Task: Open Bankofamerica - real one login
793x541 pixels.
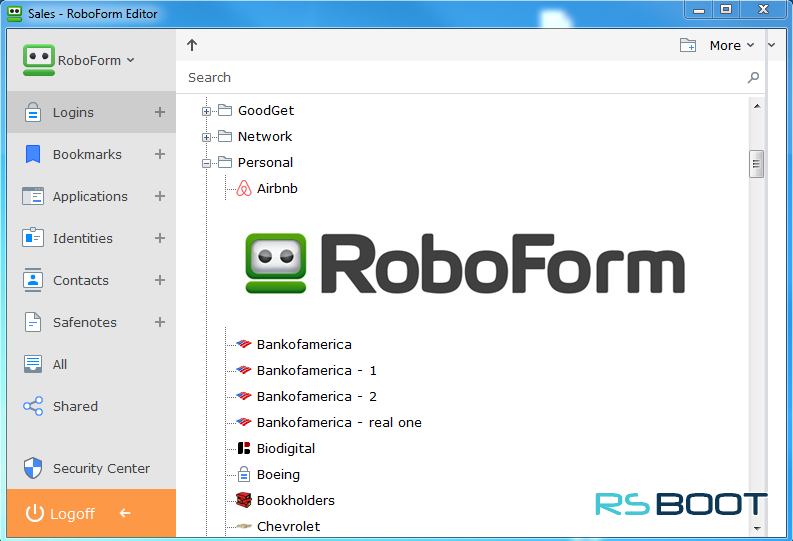Action: pyautogui.click(x=339, y=423)
